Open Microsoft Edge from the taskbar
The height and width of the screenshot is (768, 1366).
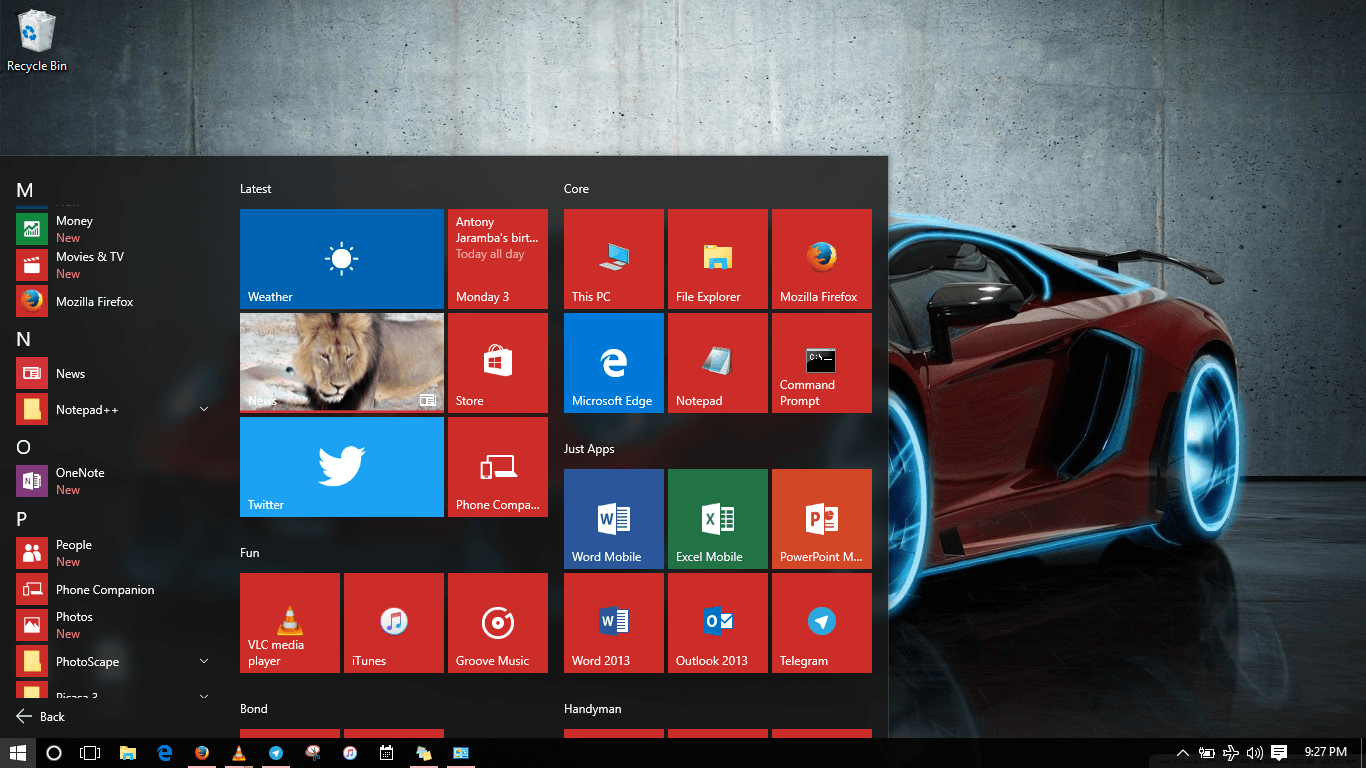pyautogui.click(x=165, y=753)
